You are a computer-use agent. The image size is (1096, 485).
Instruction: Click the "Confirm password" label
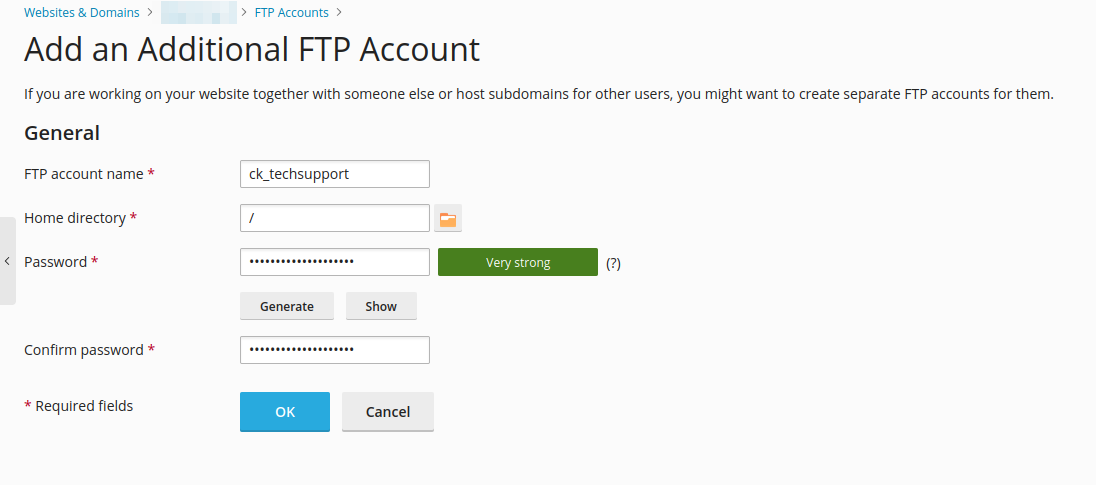(84, 350)
